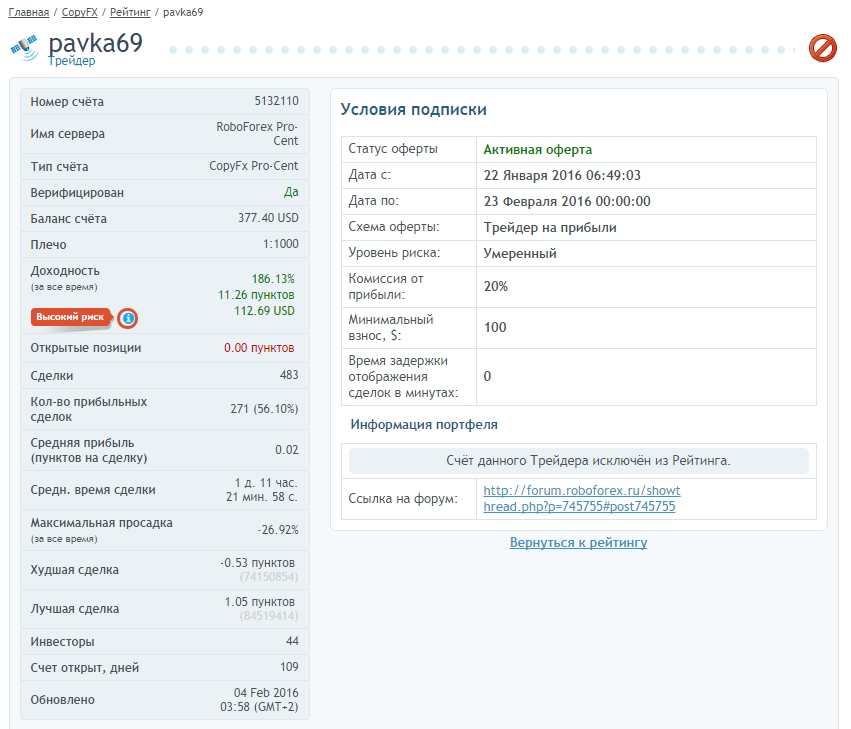
Task: Click the investors count 44
Action: coord(292,641)
